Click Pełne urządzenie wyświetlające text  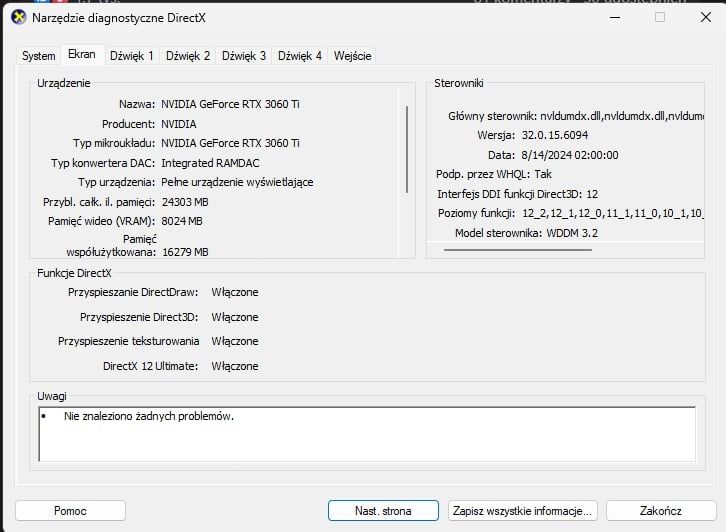coord(237,182)
